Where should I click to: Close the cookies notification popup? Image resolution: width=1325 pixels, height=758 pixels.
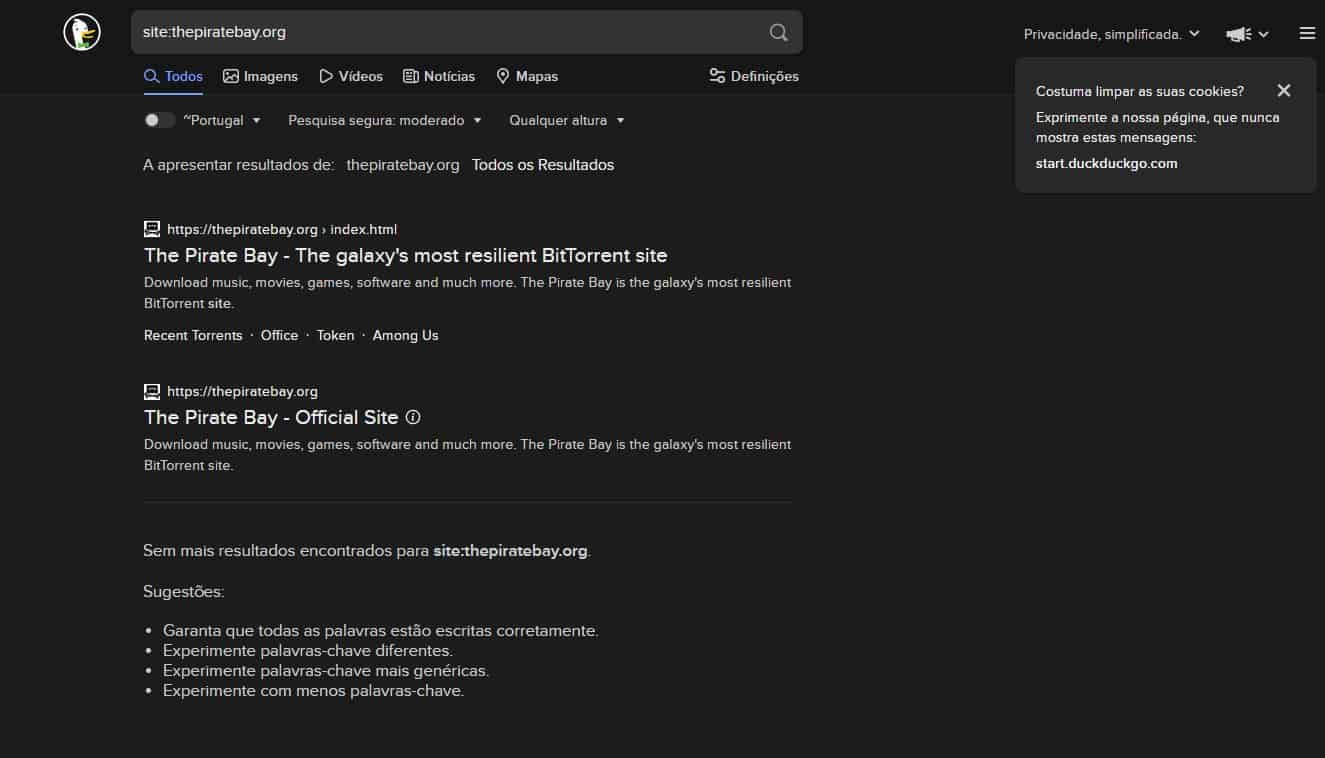tap(1284, 91)
